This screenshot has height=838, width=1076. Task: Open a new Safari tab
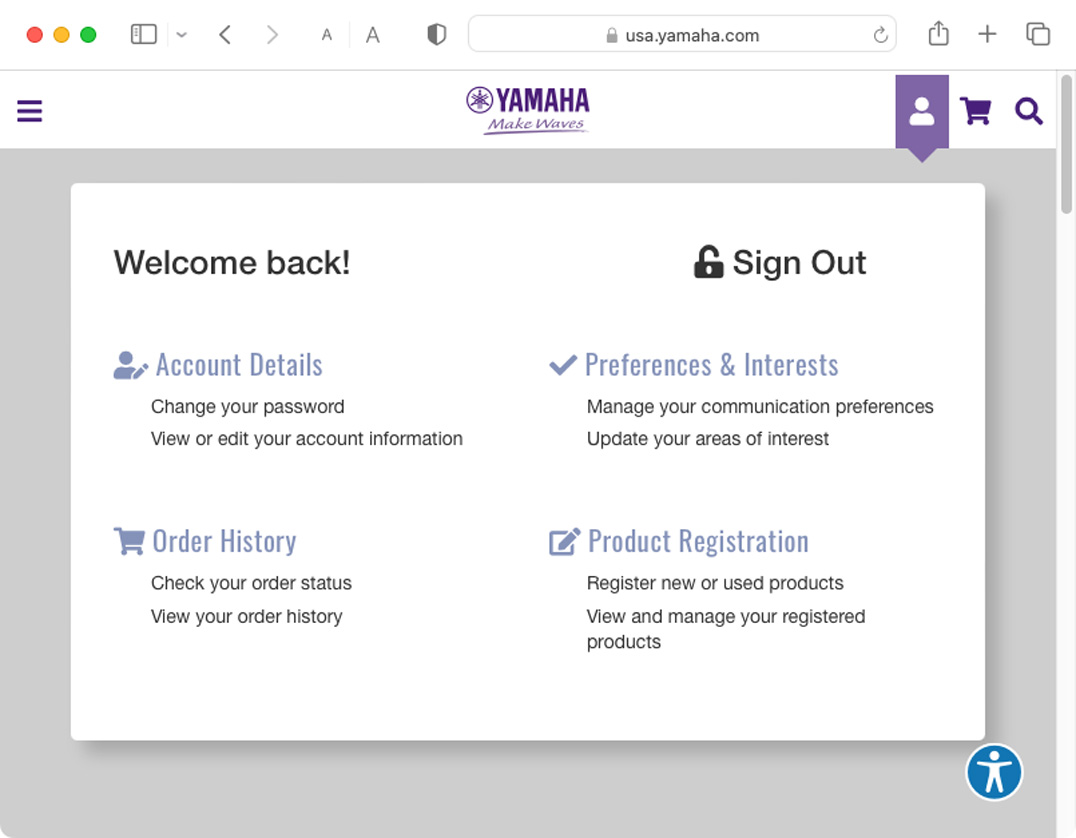(x=987, y=35)
